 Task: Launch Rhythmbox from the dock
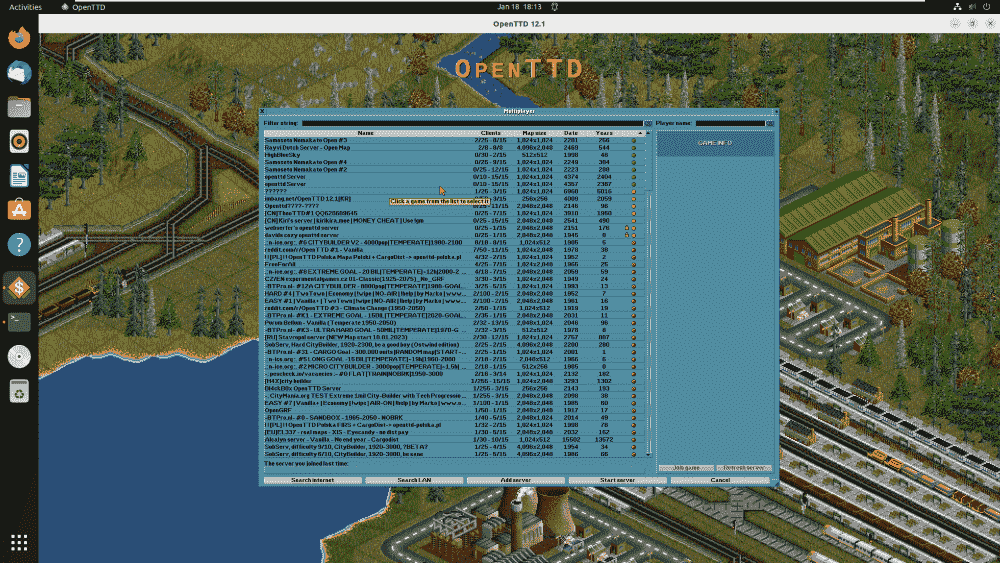[19, 142]
